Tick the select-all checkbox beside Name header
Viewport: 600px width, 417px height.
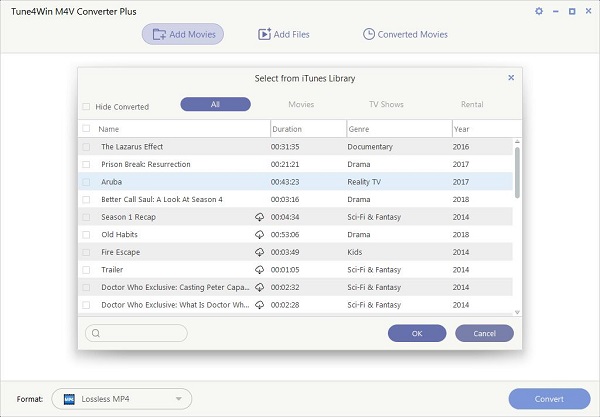[86, 129]
